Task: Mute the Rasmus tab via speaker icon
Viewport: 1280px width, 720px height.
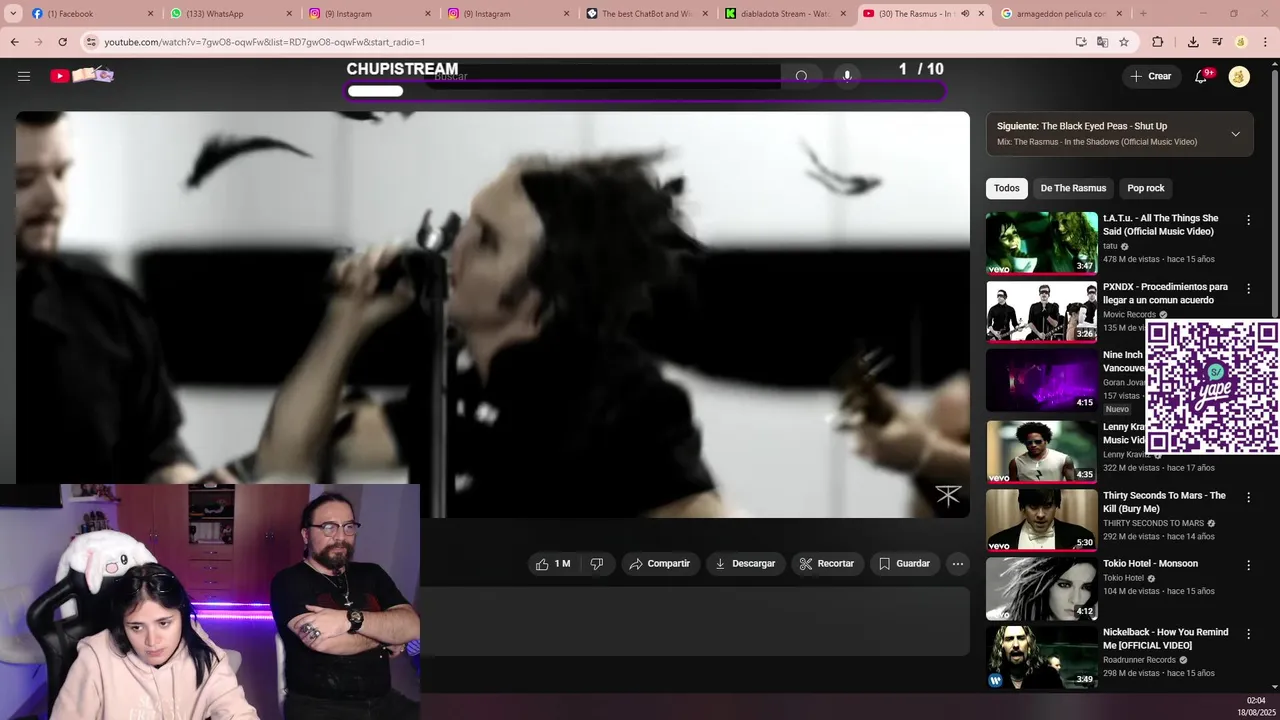Action: click(965, 14)
